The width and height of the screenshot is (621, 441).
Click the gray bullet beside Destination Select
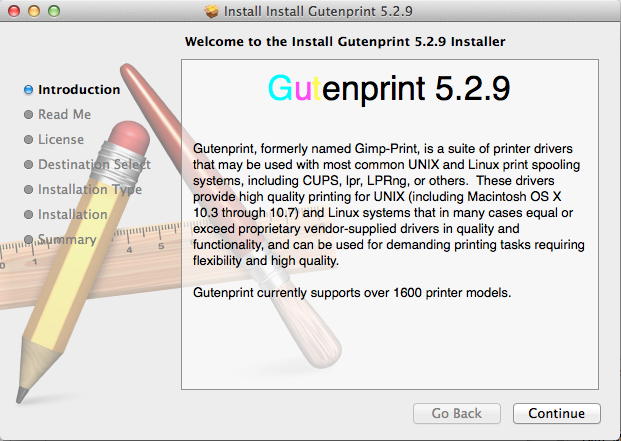29,164
